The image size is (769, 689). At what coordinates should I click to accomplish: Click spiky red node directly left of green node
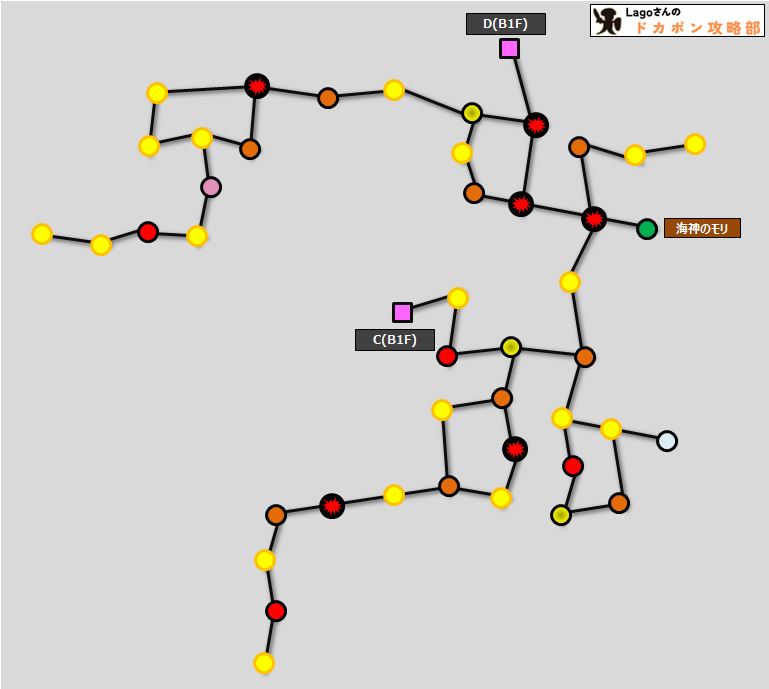tap(594, 219)
